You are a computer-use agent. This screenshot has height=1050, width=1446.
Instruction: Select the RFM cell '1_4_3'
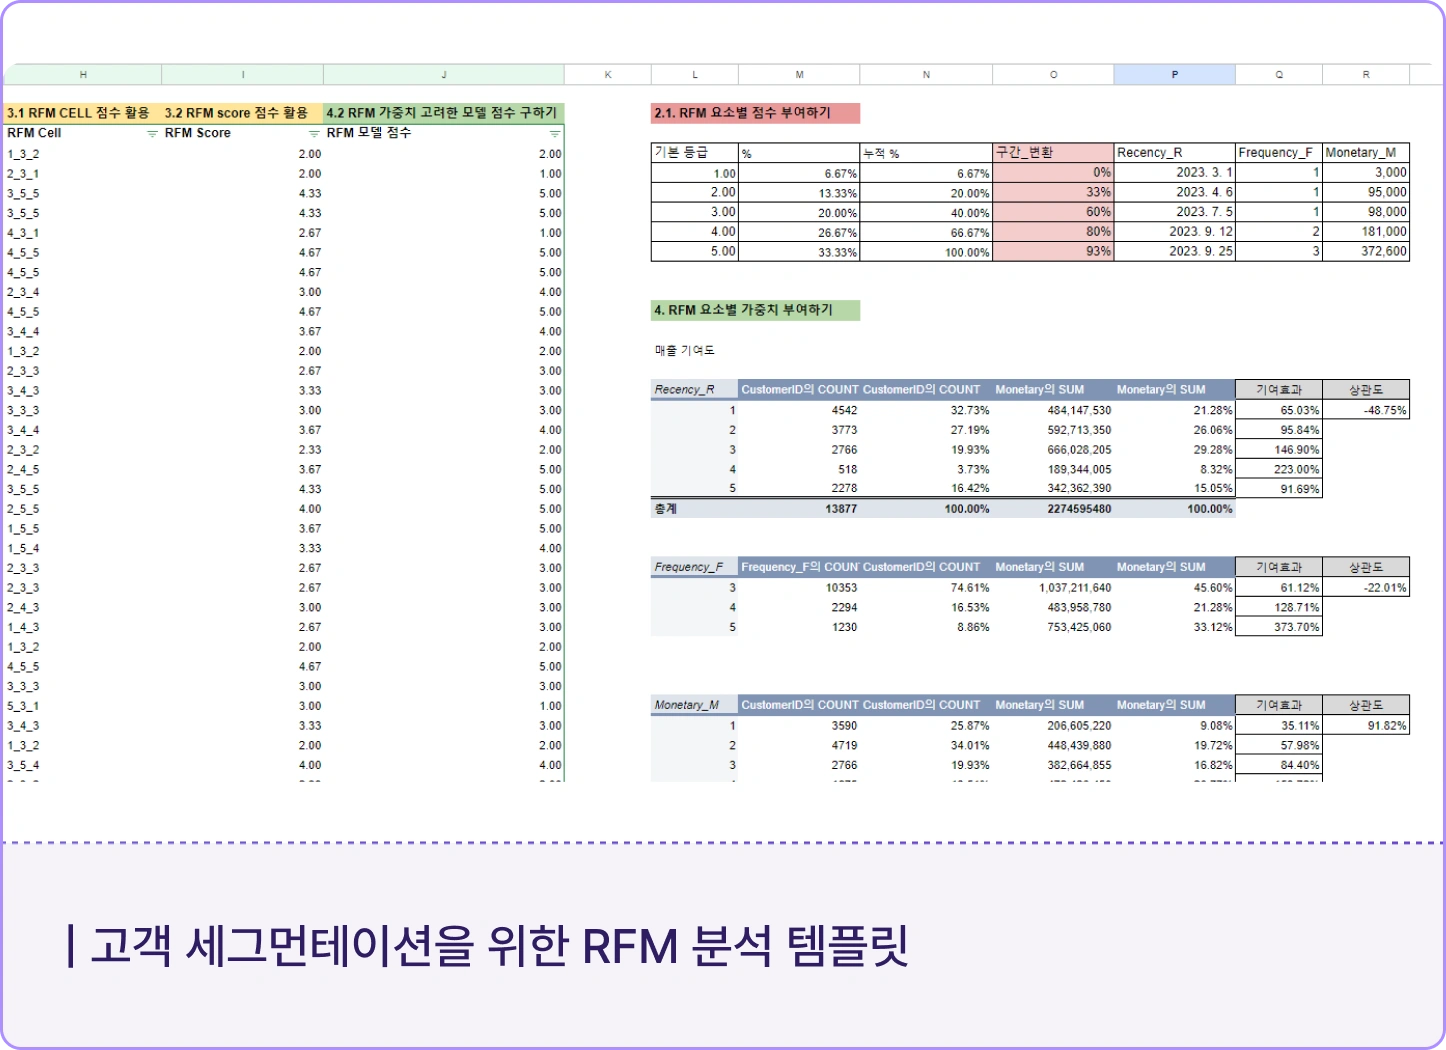click(83, 627)
